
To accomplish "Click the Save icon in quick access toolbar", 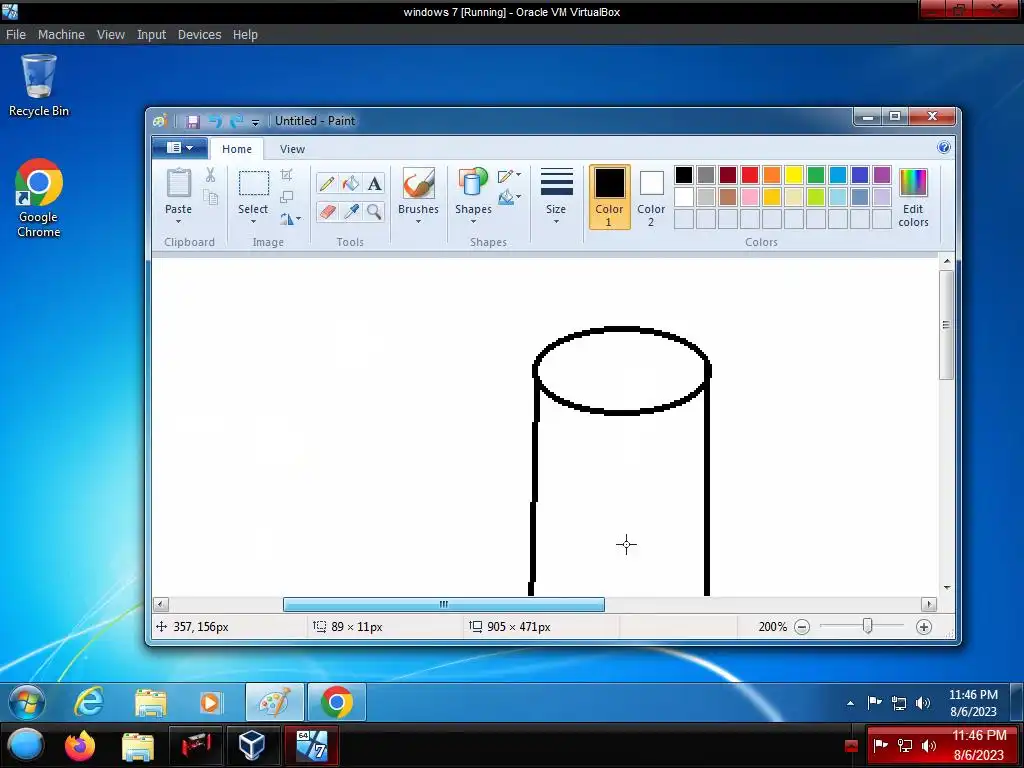I will click(192, 121).
